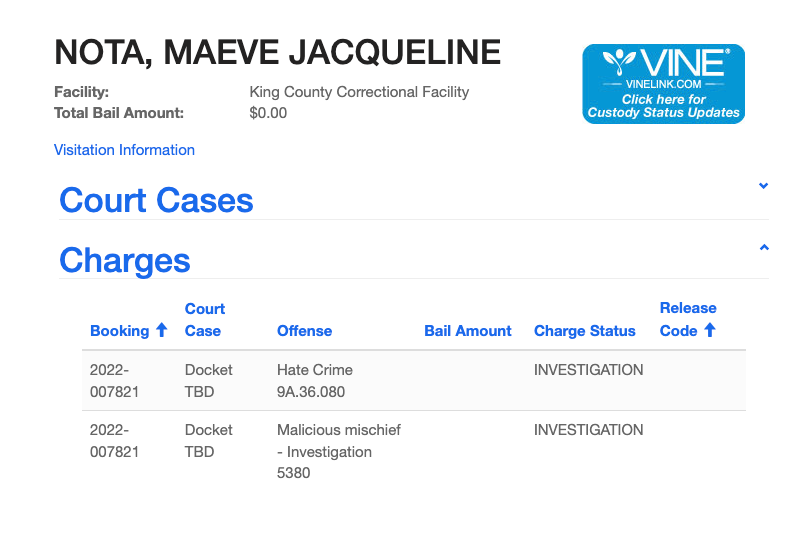
Task: Select the Hate Crime 9A.36.080 offense cell
Action: click(315, 381)
